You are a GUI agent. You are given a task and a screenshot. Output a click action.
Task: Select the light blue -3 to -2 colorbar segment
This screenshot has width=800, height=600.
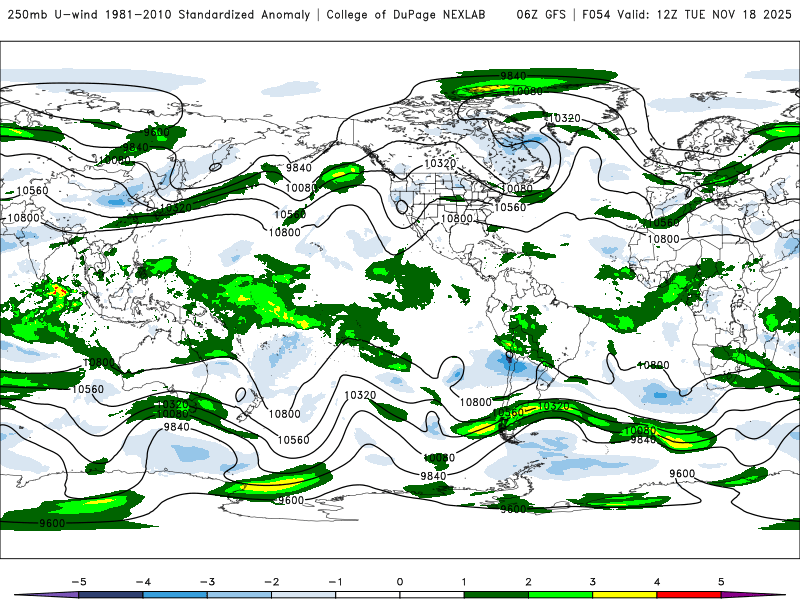(x=239, y=595)
